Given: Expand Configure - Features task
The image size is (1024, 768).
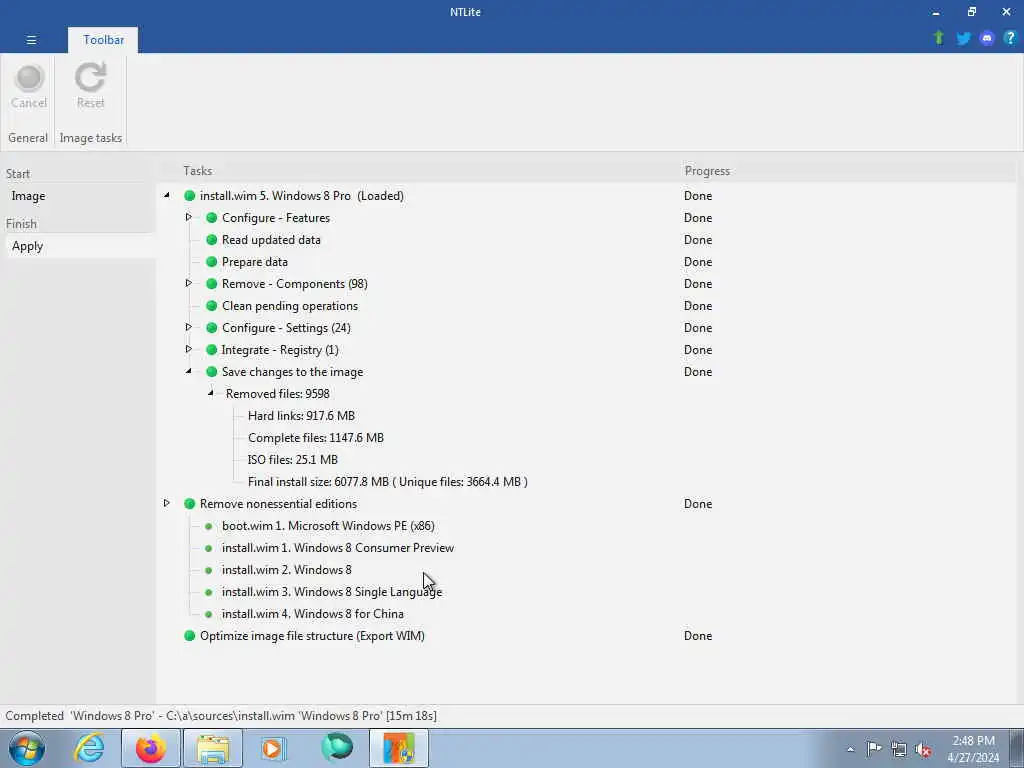Looking at the screenshot, I should tap(188, 217).
